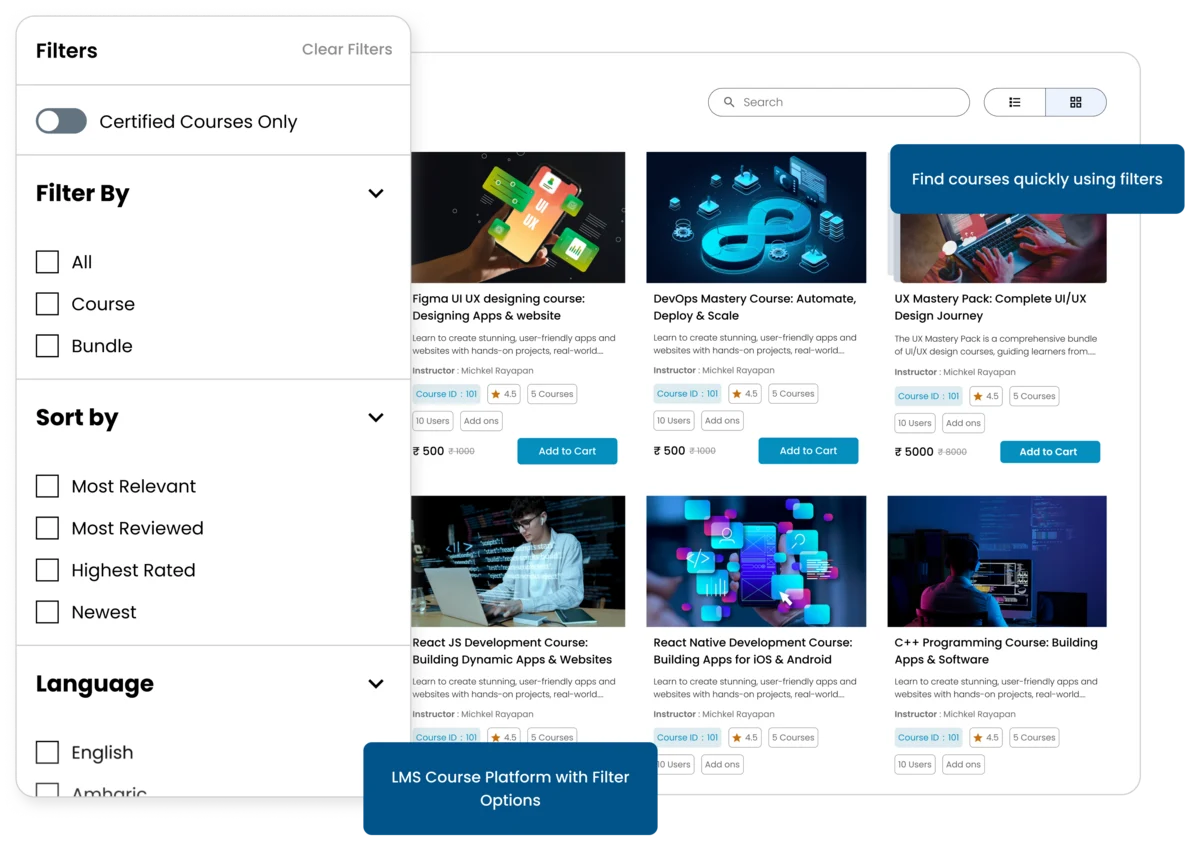Screen dimensions: 1200x847
Task: Open the DevOps Mastery course thumbnail
Action: (756, 217)
